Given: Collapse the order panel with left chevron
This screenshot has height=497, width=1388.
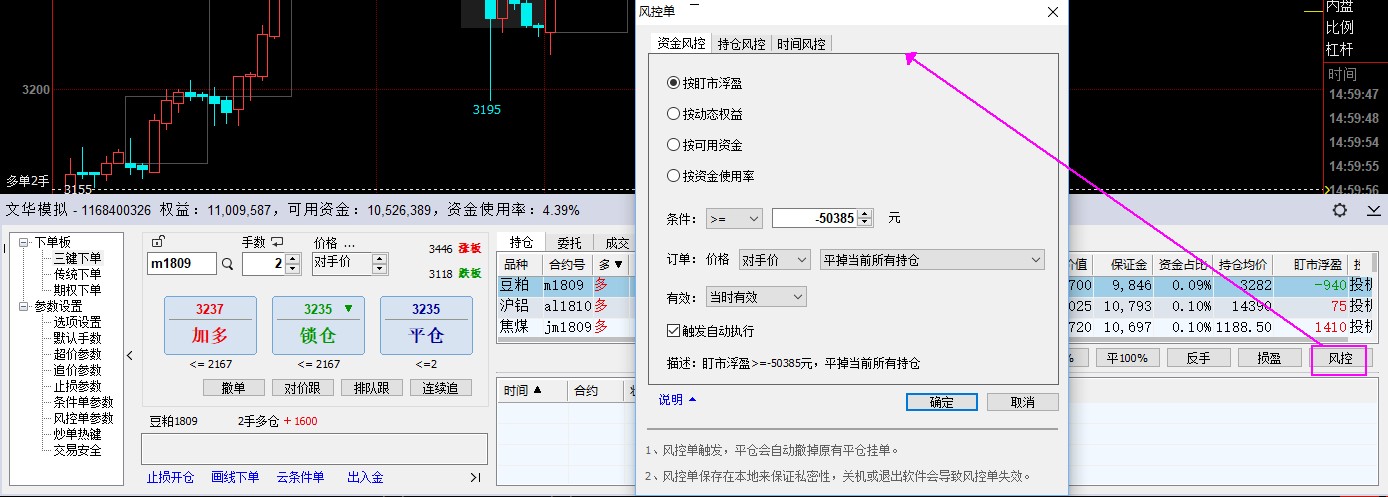Looking at the screenshot, I should (x=130, y=355).
